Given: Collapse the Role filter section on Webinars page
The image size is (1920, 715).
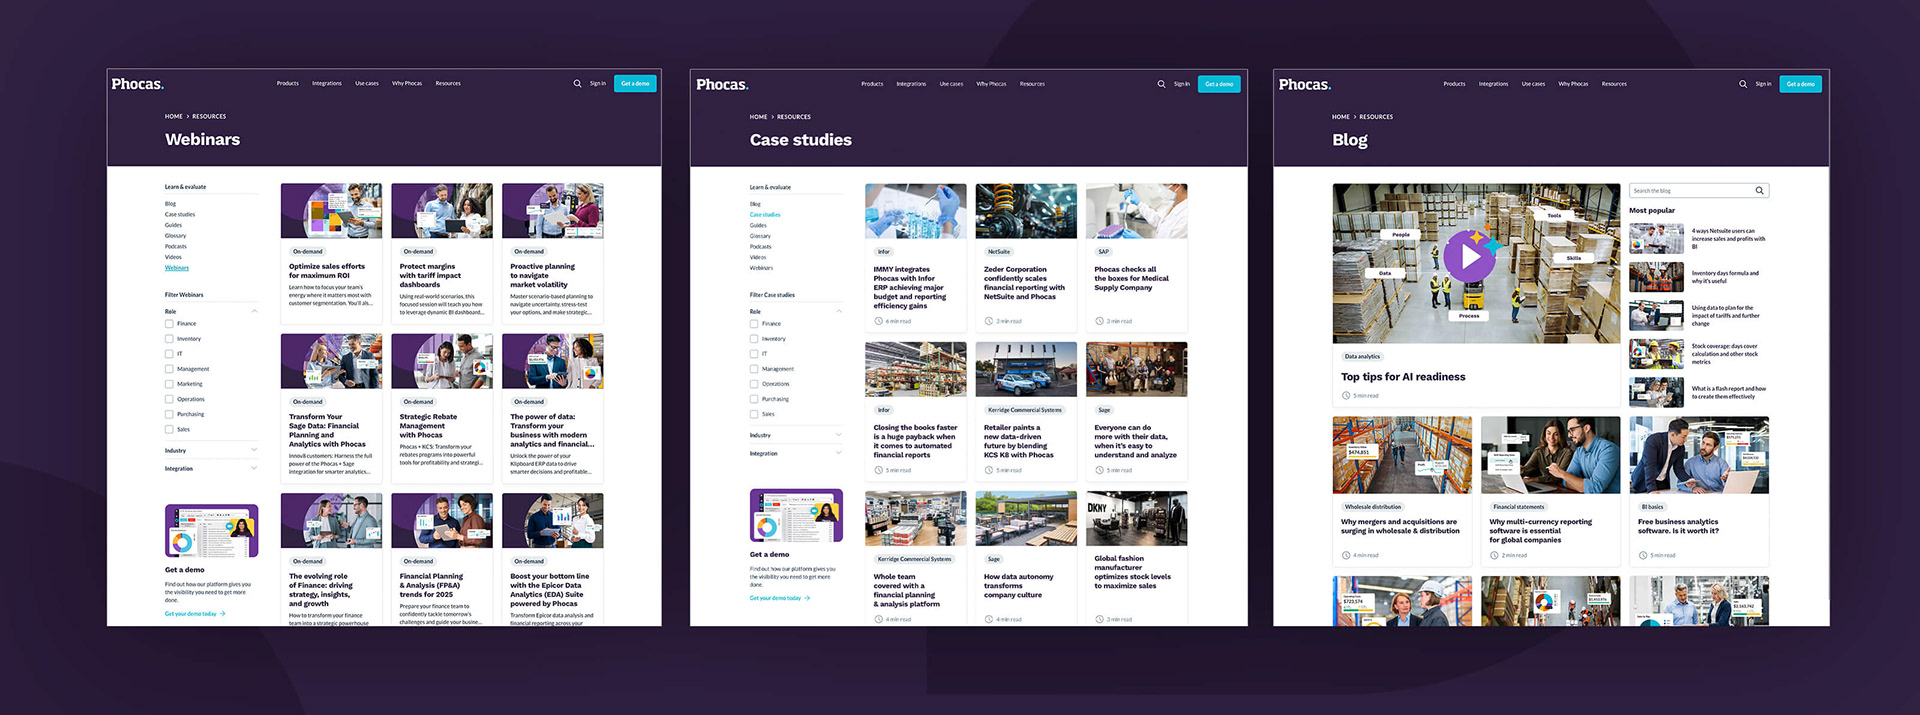Looking at the screenshot, I should pyautogui.click(x=254, y=311).
